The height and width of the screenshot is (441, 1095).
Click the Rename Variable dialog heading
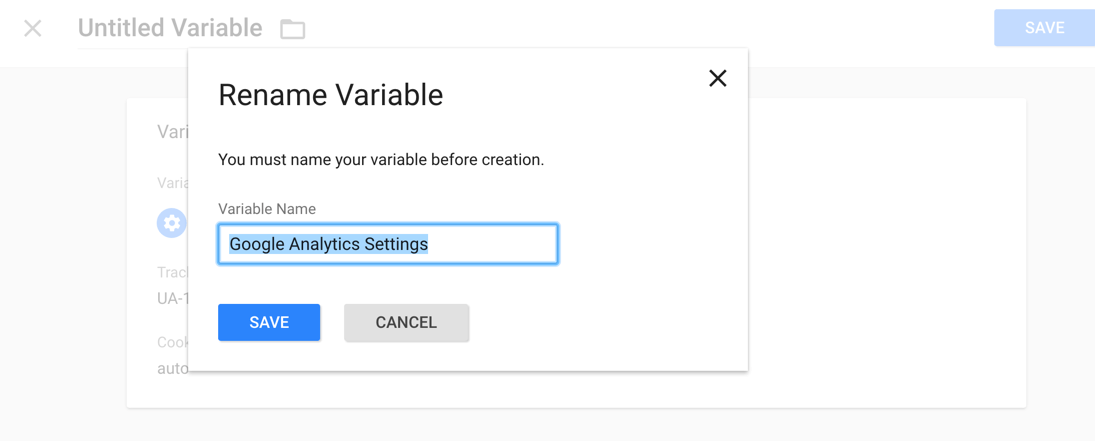tap(330, 94)
